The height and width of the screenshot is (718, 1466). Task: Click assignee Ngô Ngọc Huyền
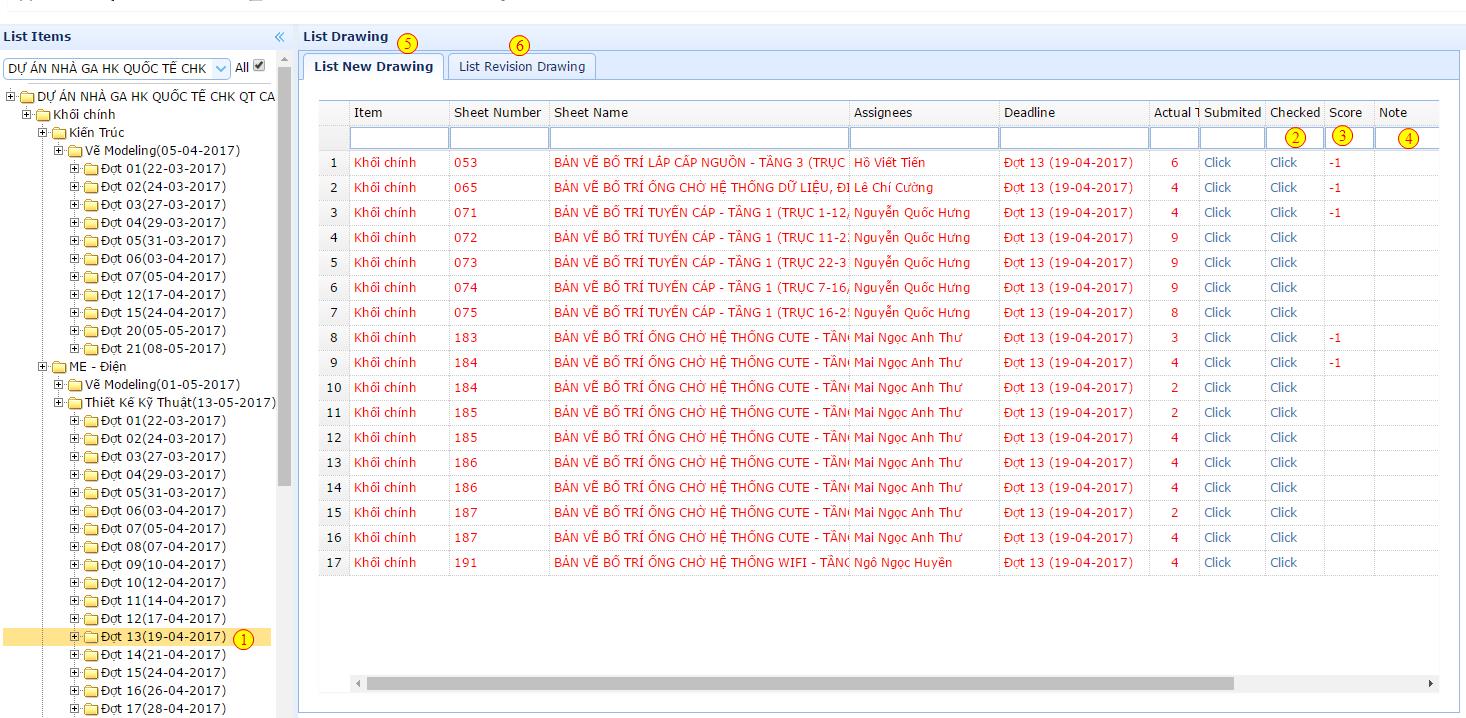[x=903, y=563]
